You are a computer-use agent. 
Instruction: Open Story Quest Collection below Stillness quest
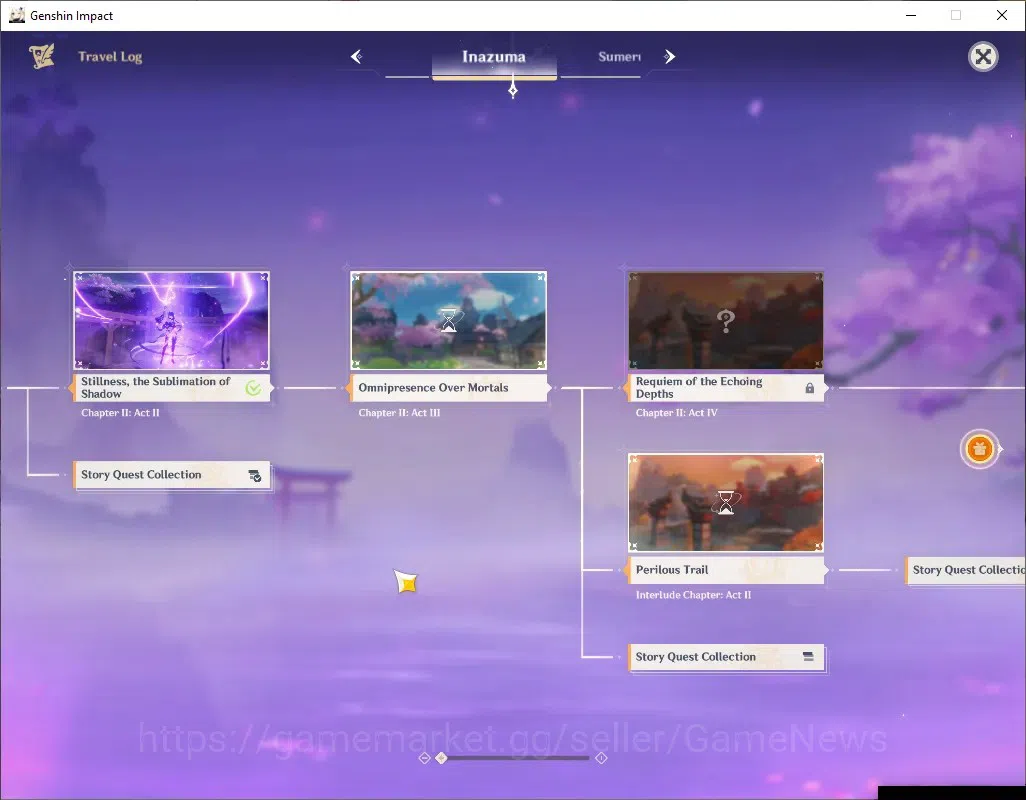point(171,475)
